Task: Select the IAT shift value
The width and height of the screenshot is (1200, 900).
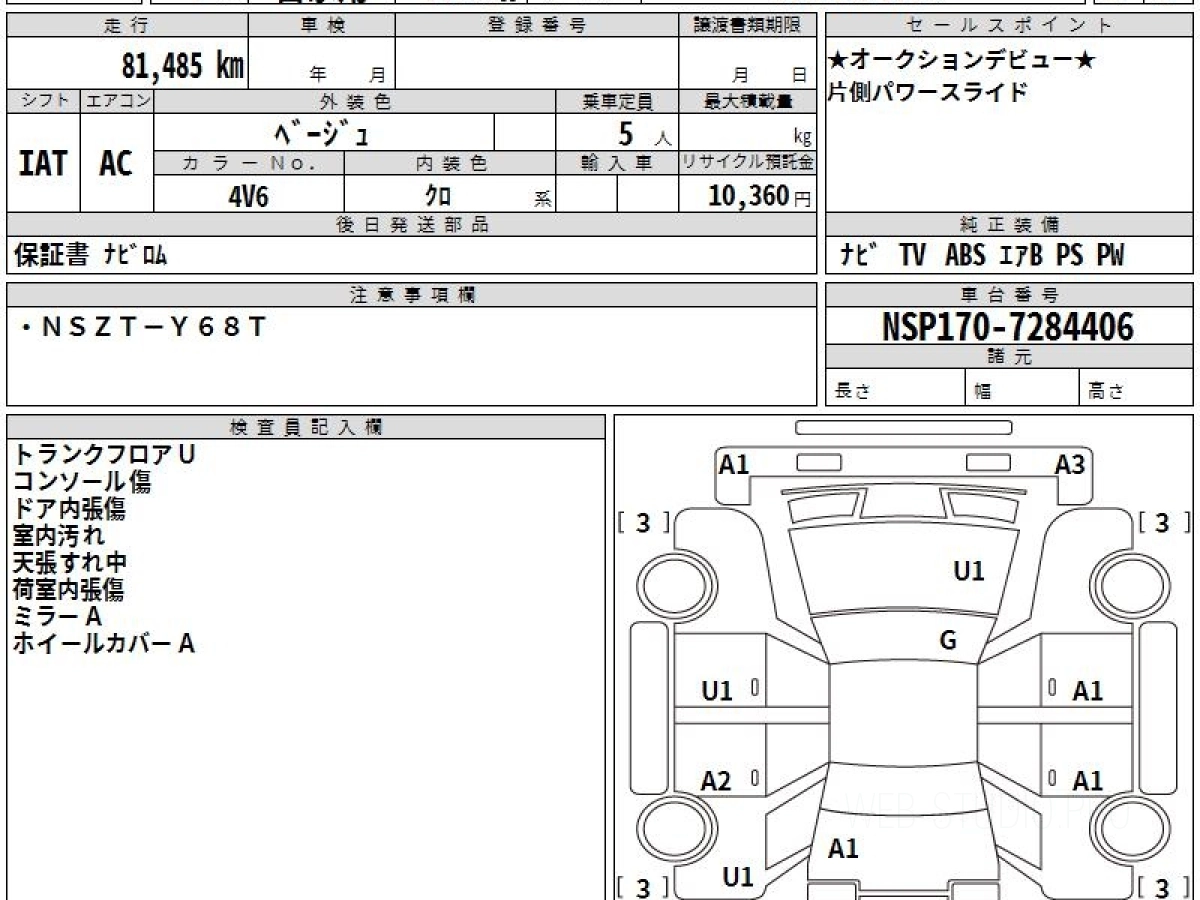Action: coord(43,164)
